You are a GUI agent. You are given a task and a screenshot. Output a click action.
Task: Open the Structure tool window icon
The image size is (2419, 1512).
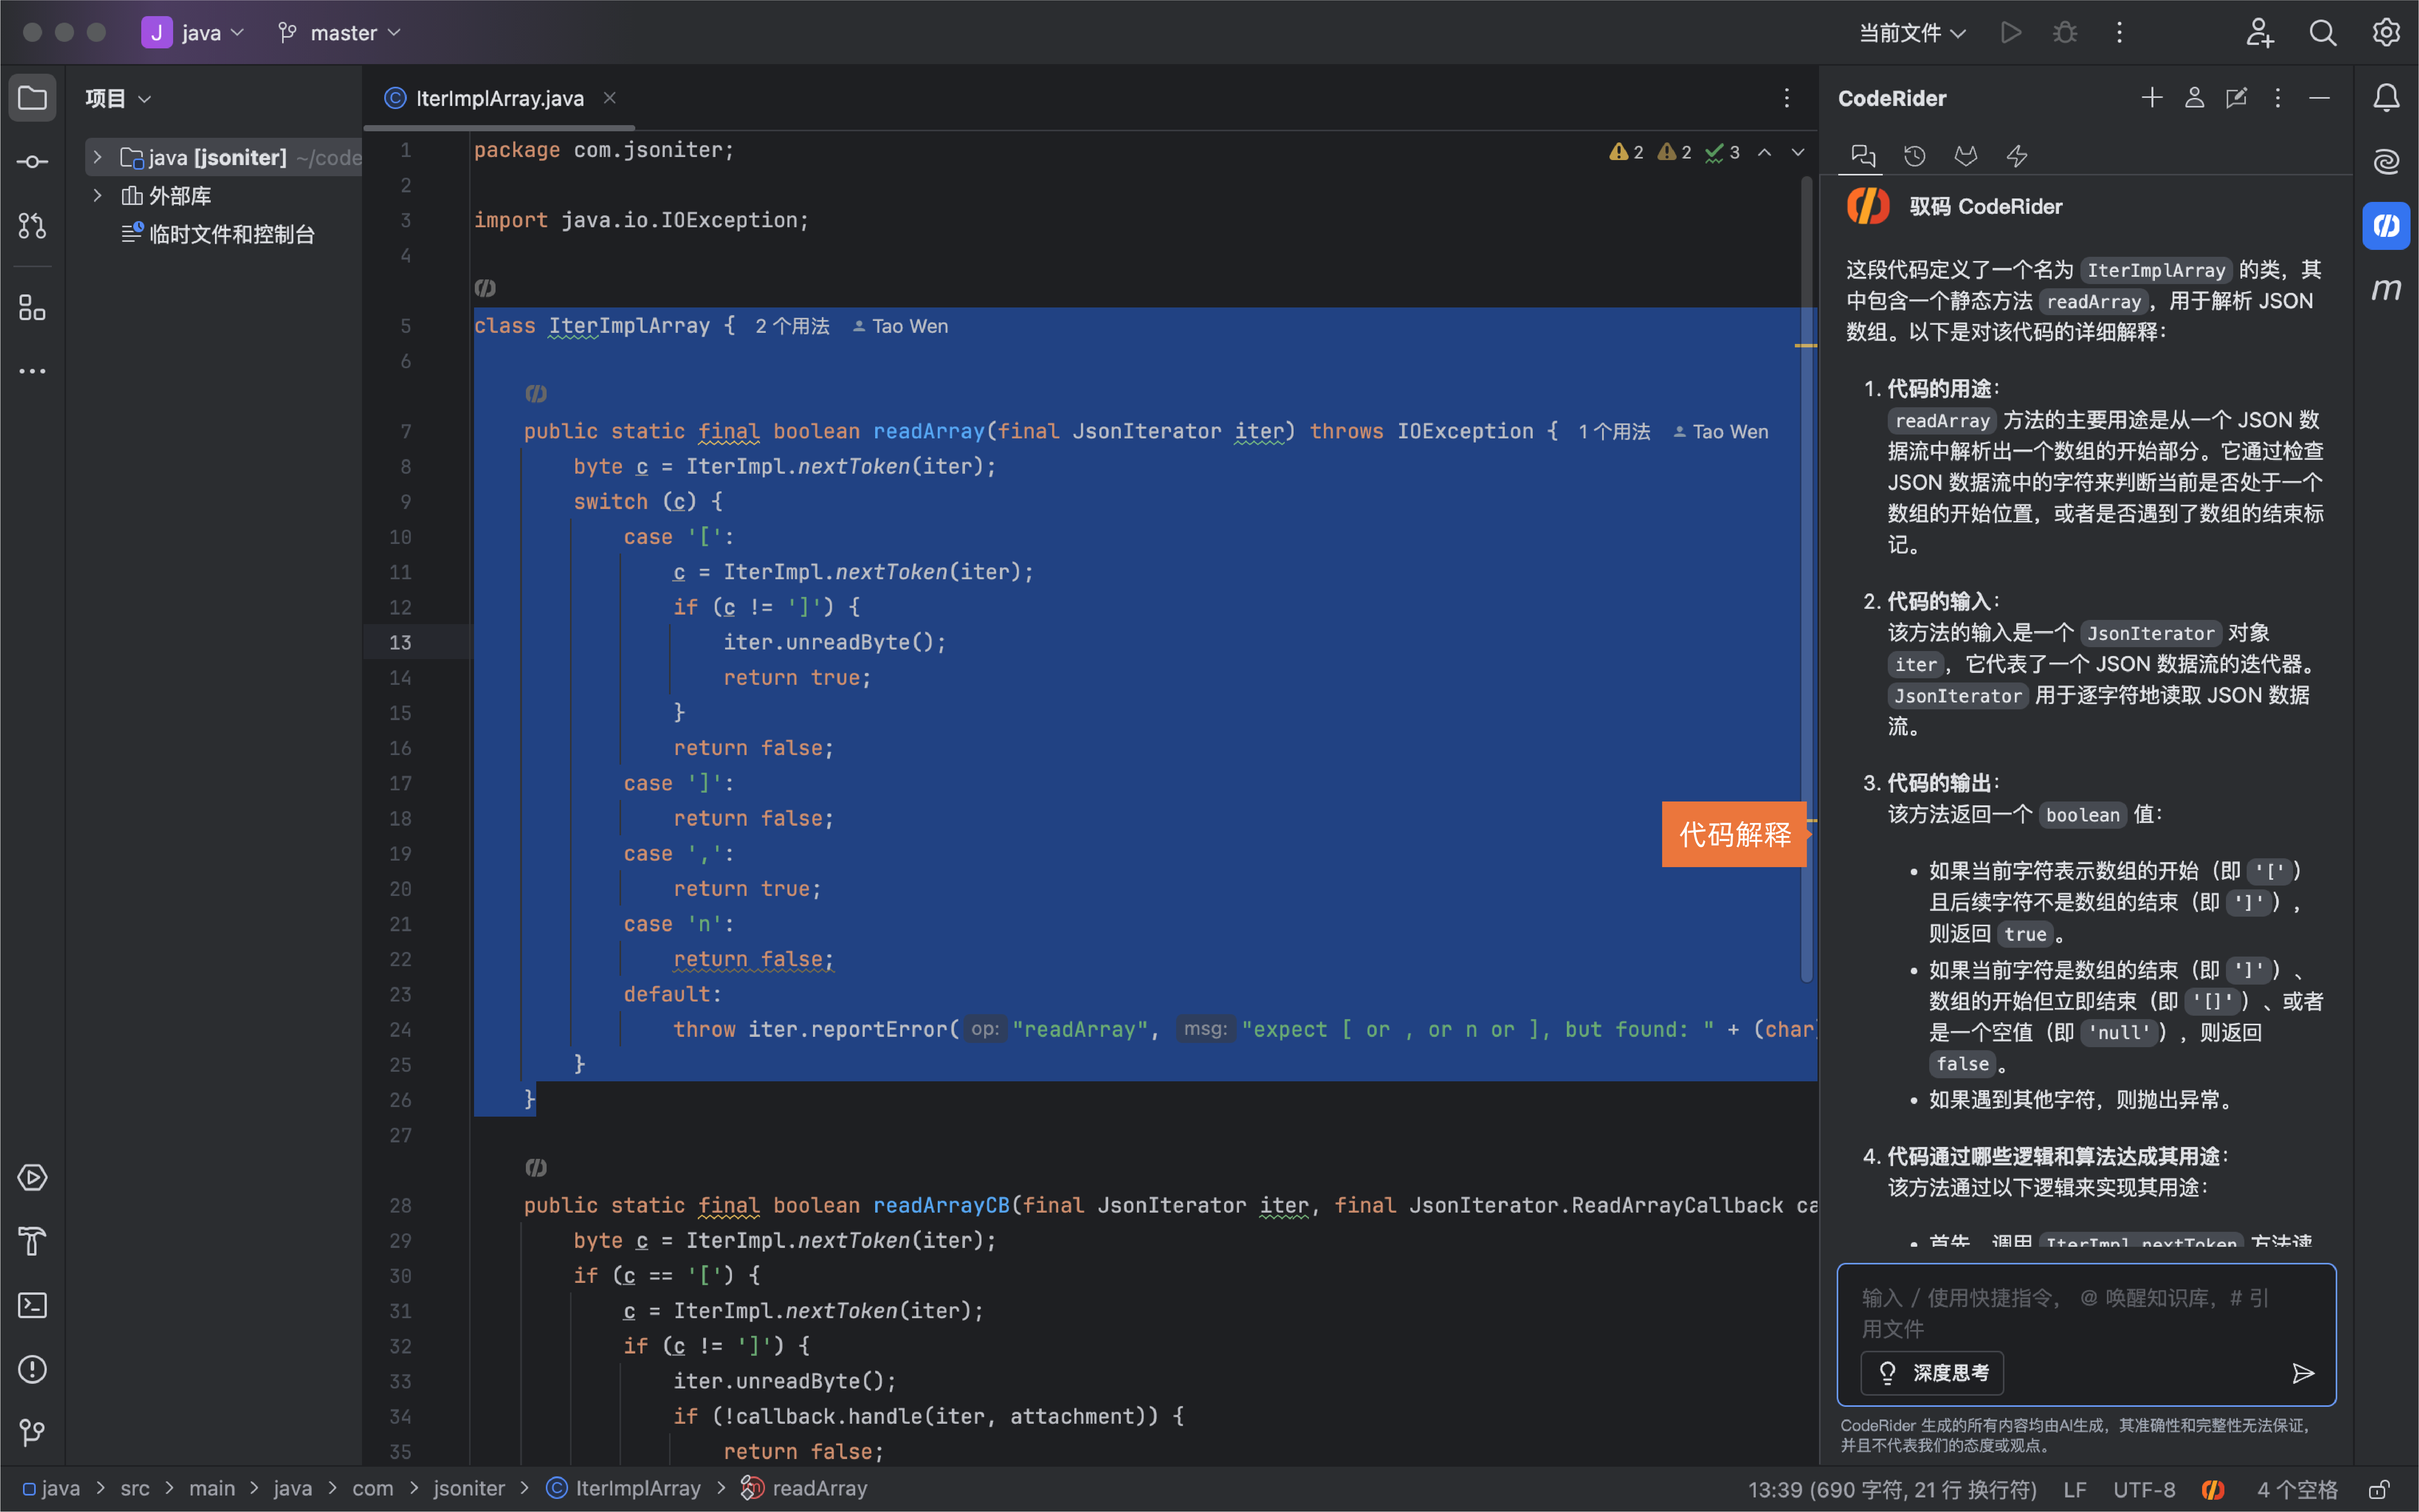tap(32, 308)
